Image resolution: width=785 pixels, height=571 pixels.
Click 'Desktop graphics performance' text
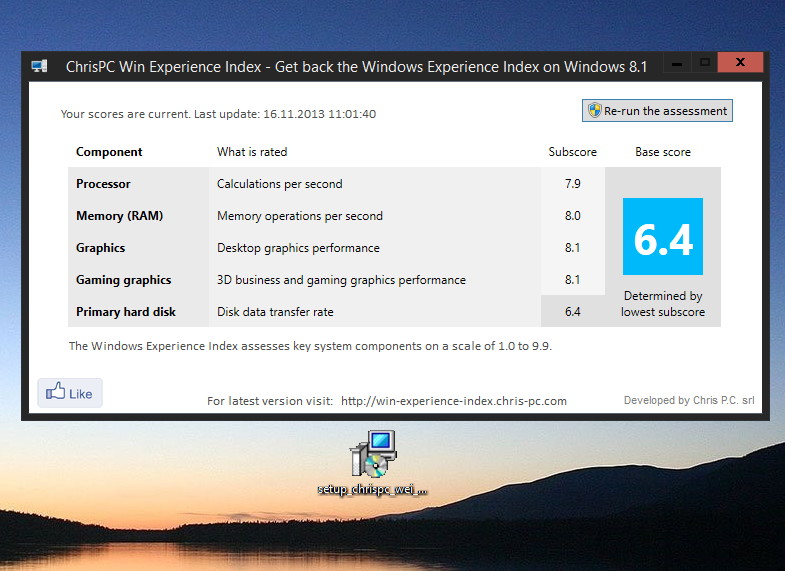tap(298, 248)
